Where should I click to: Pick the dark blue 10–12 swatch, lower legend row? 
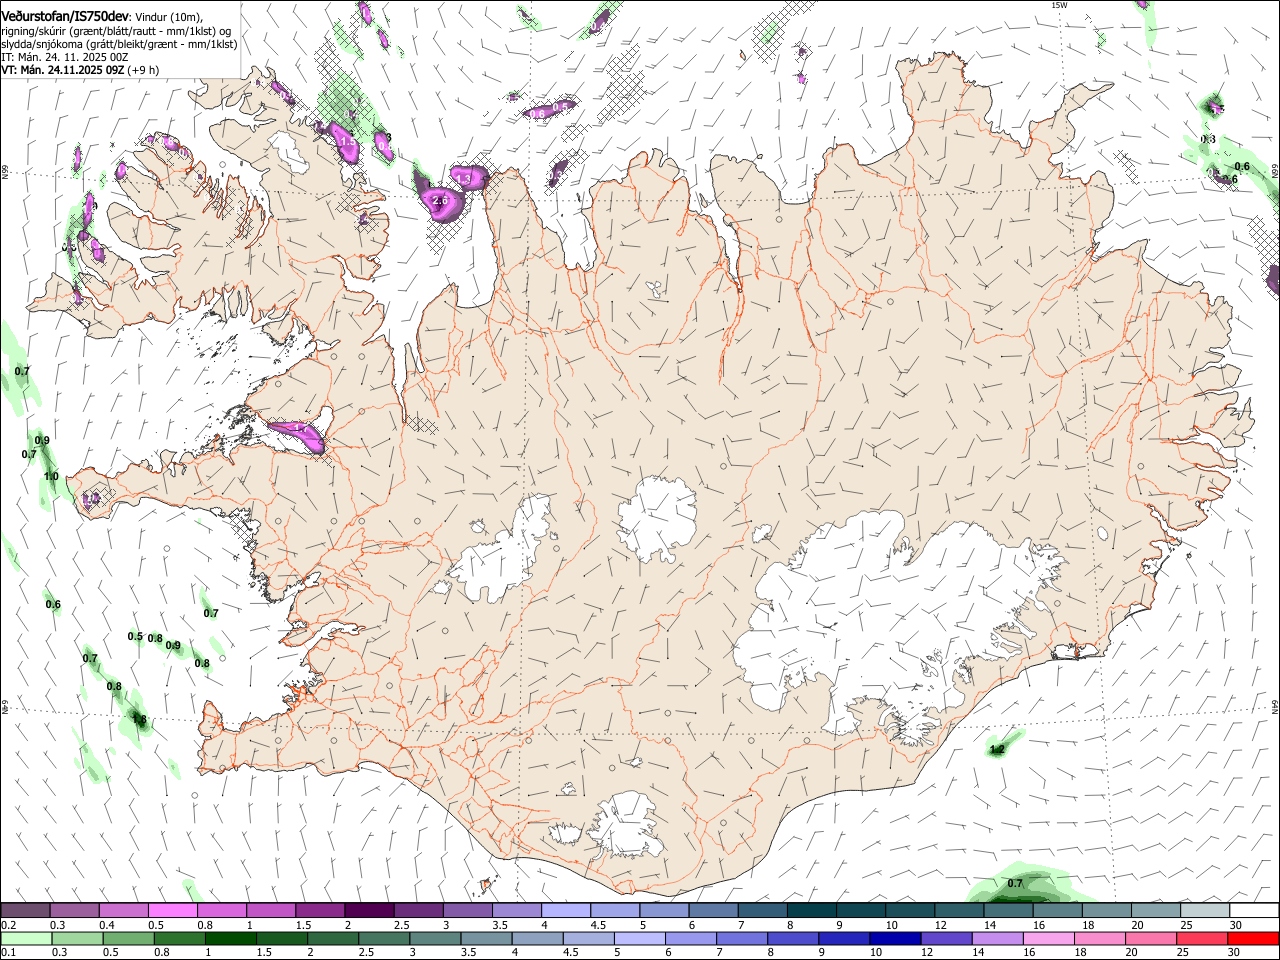click(x=895, y=938)
